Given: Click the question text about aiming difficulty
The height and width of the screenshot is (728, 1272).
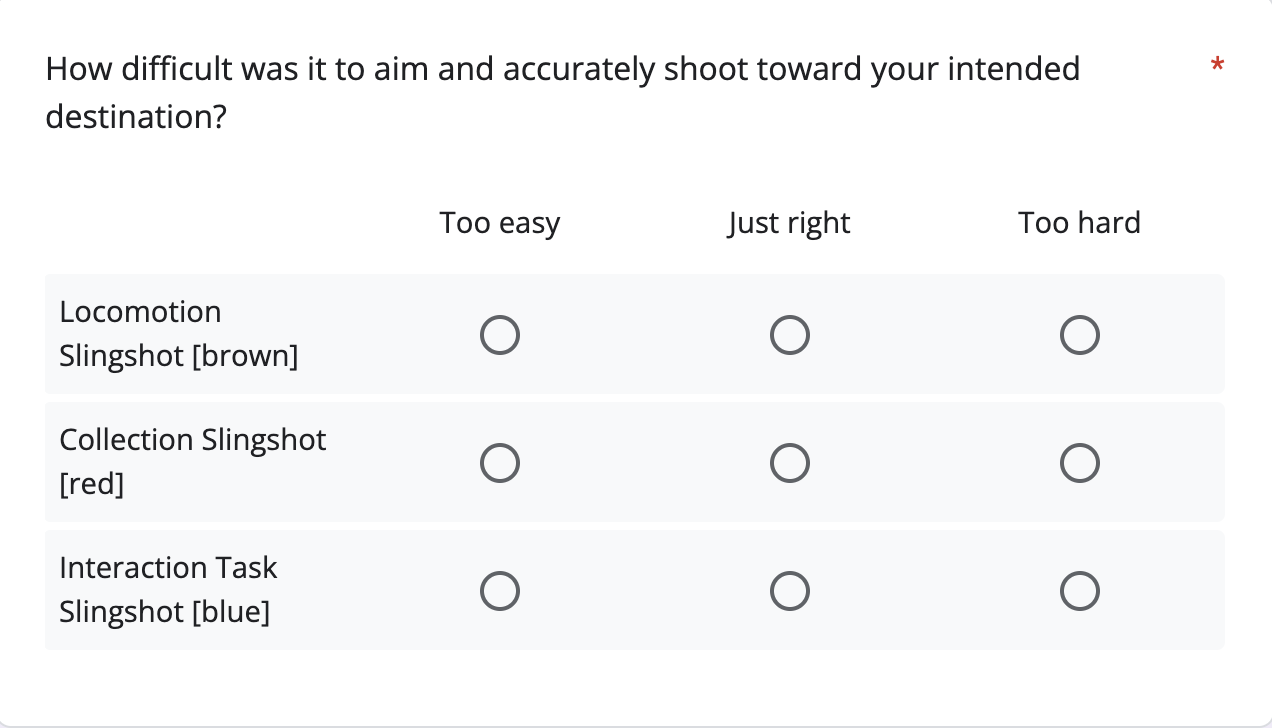Looking at the screenshot, I should point(563,93).
